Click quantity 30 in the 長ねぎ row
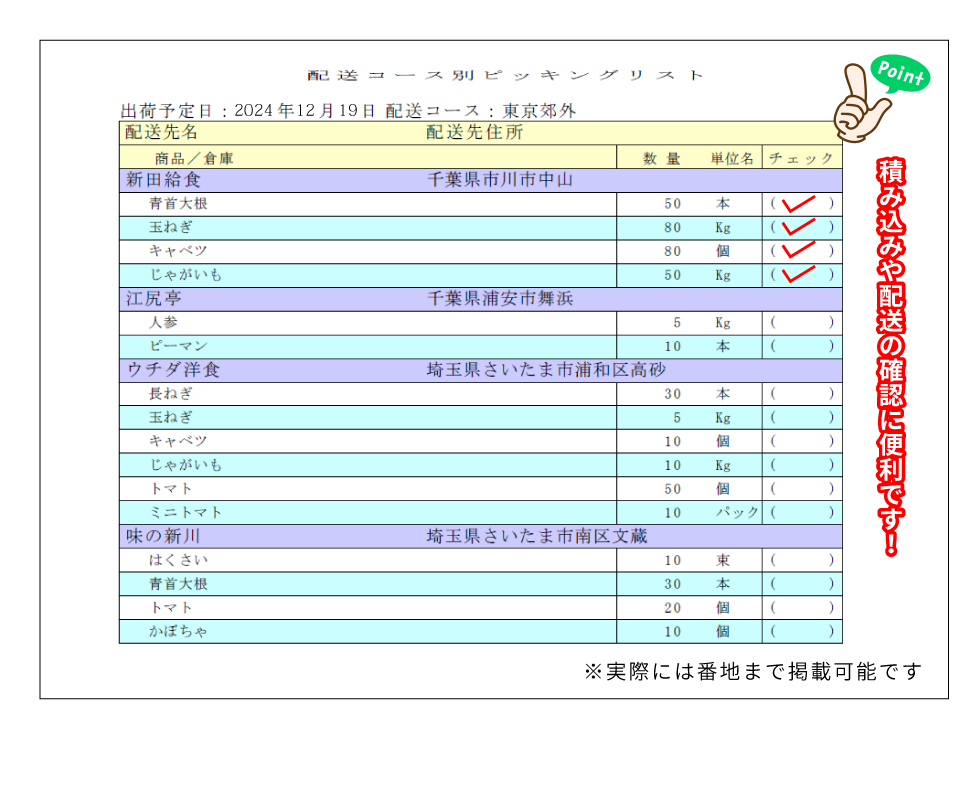Viewport: 980px width, 793px height. (x=672, y=394)
